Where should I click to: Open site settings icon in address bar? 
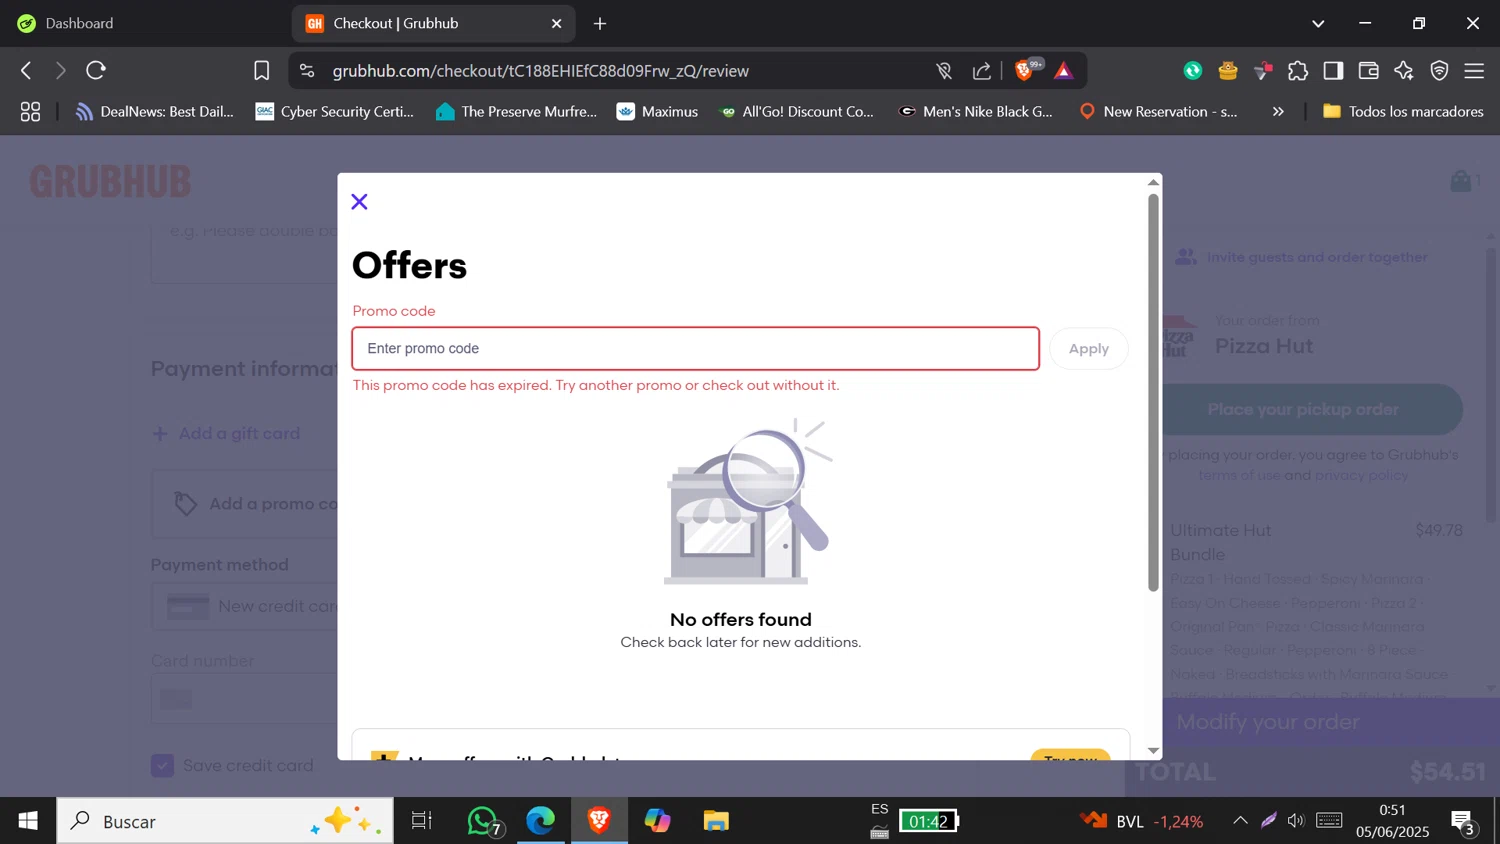[x=307, y=71]
